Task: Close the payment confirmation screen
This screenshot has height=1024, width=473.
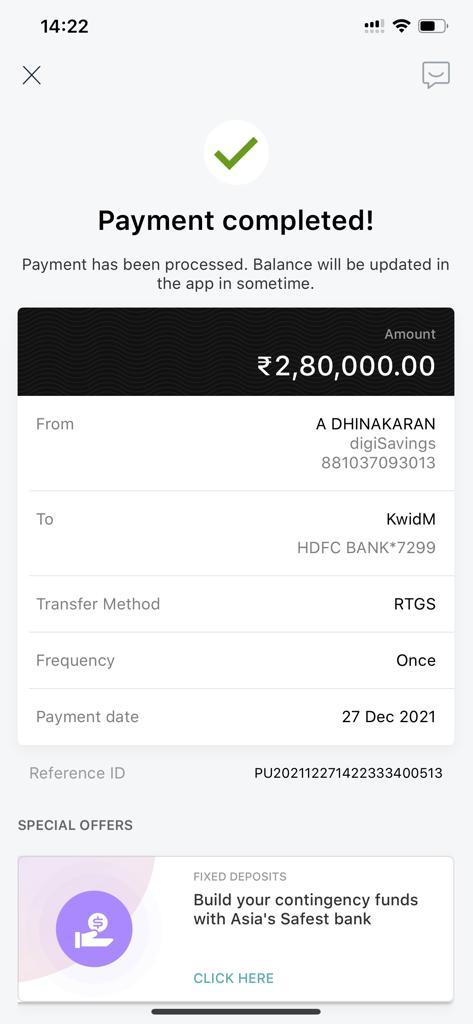Action: 31,76
